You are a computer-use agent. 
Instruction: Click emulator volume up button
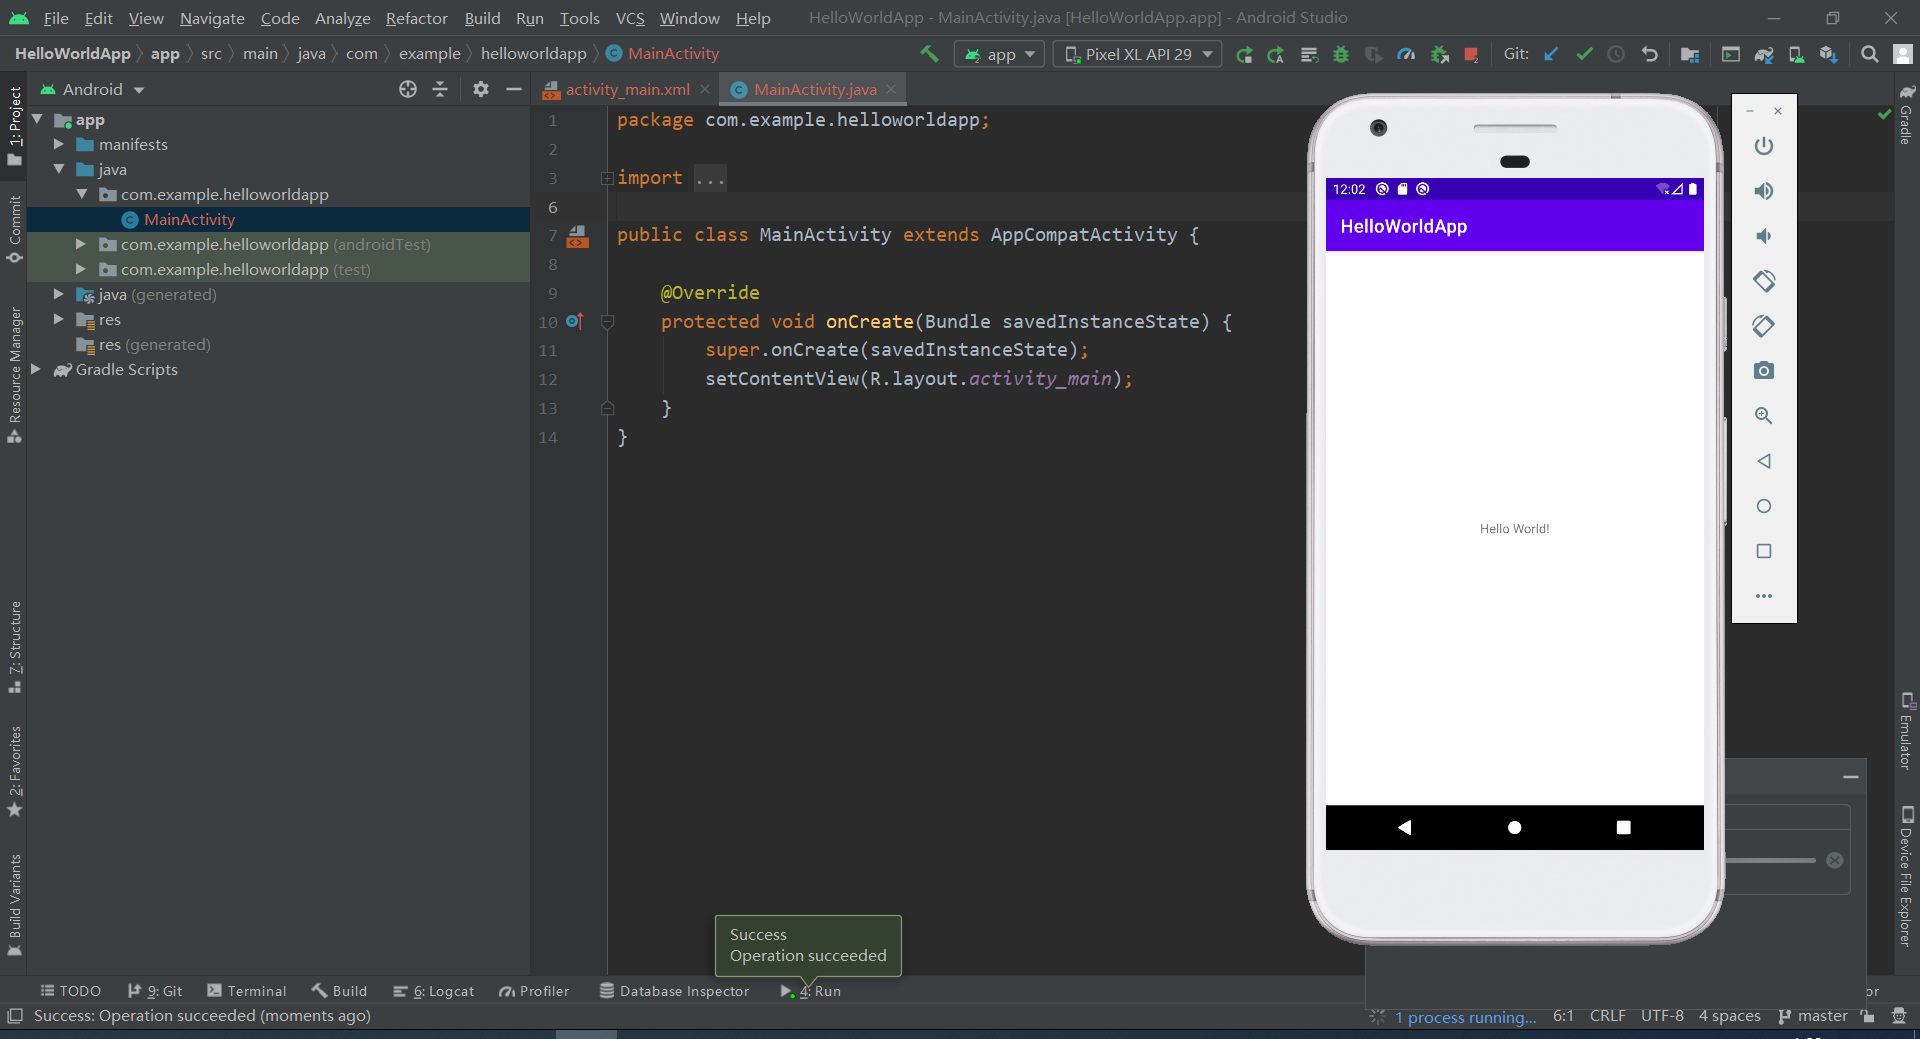click(x=1764, y=191)
